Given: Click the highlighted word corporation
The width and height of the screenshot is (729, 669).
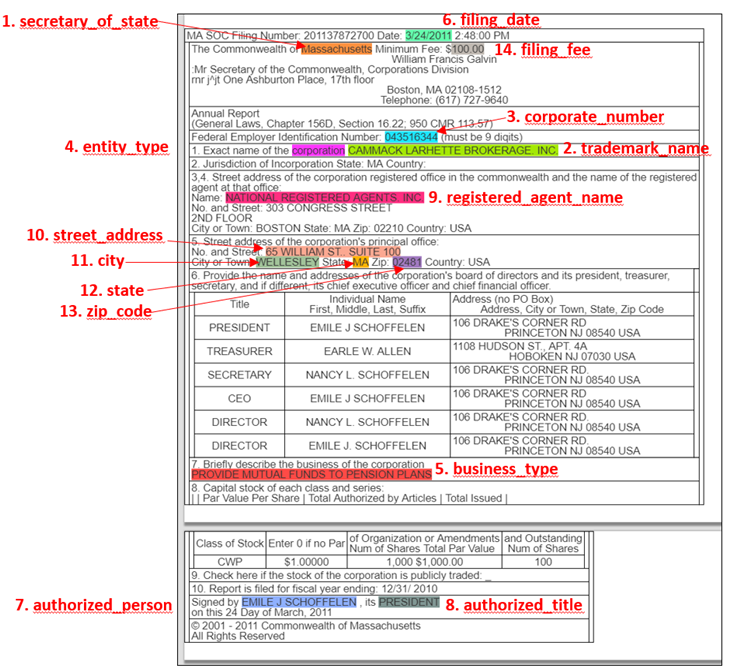Looking at the screenshot, I should point(318,150).
